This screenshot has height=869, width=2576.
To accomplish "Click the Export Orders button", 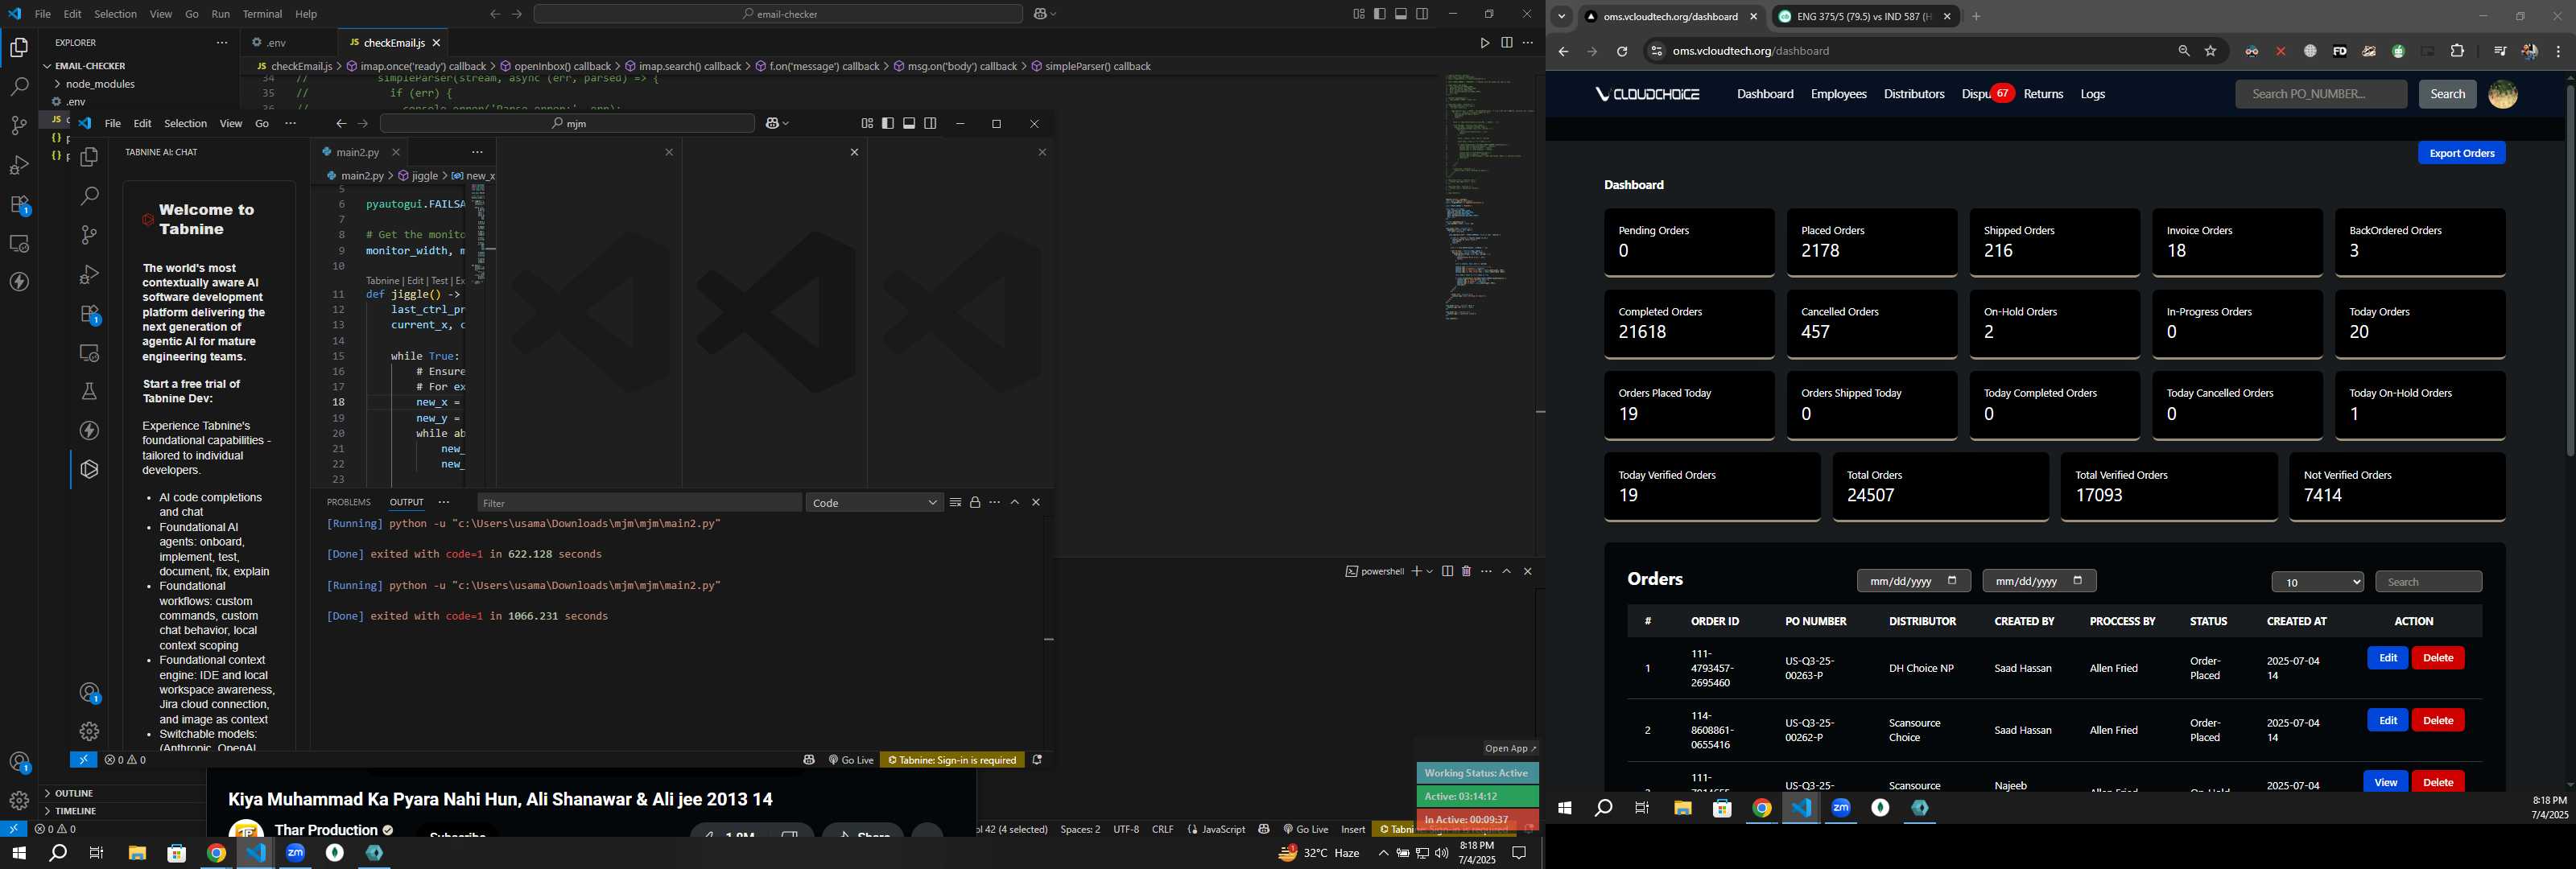I will pos(2461,153).
